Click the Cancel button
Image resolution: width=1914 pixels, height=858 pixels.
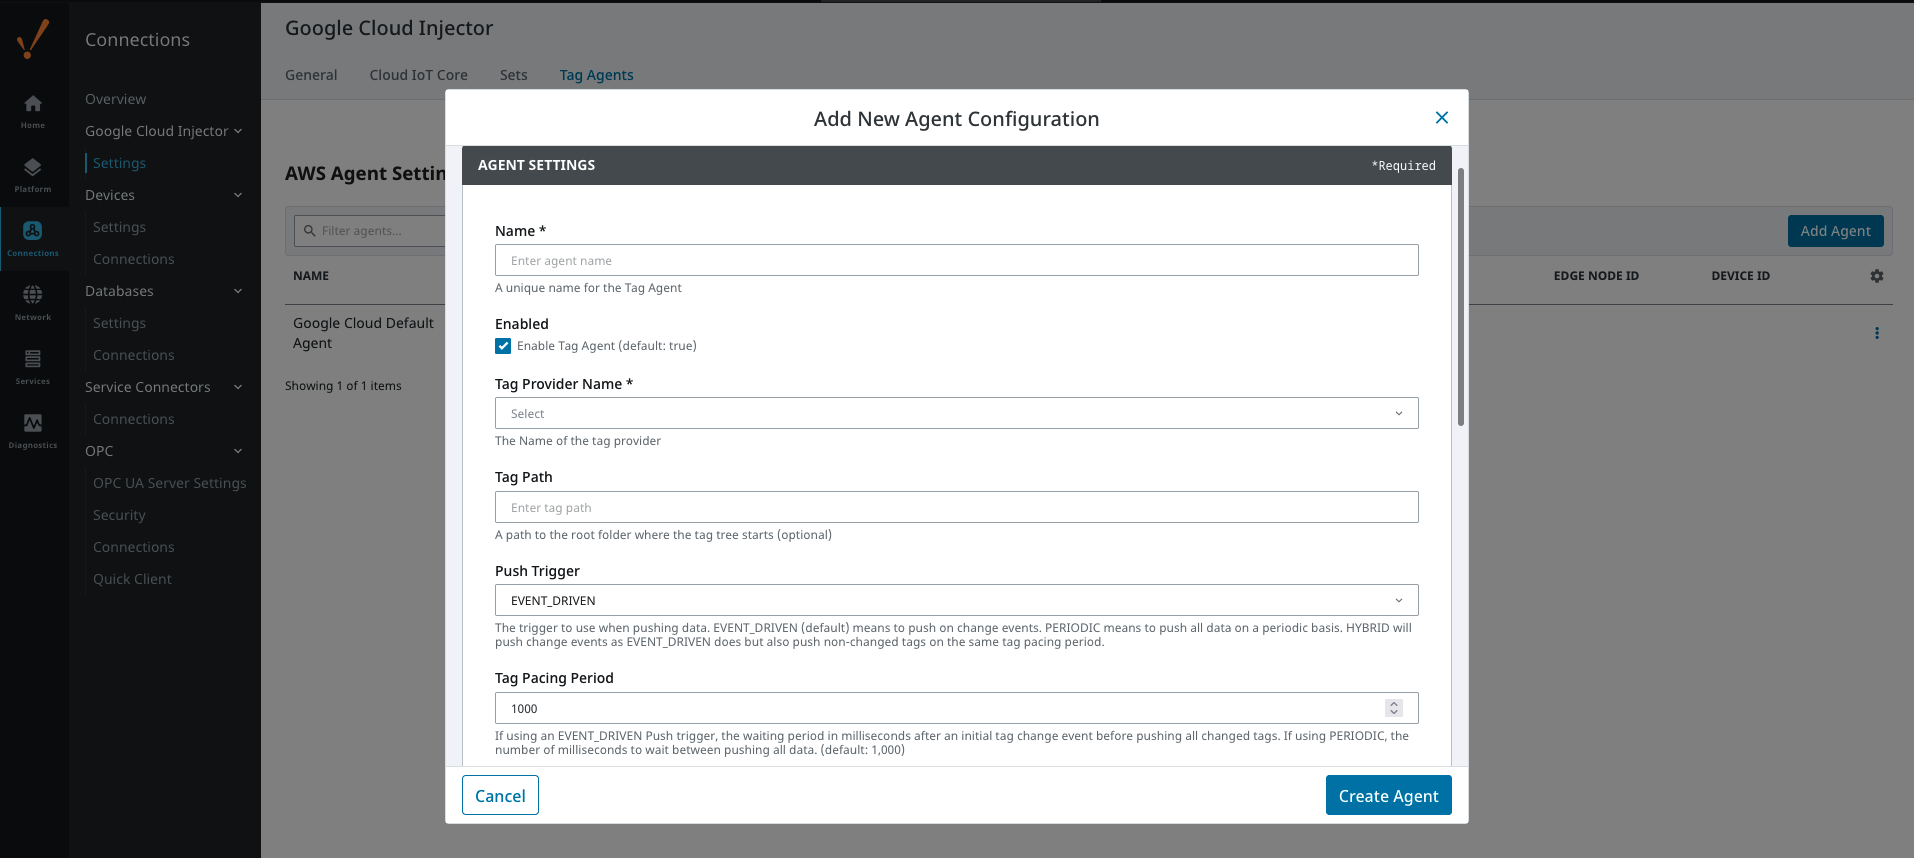coord(500,796)
